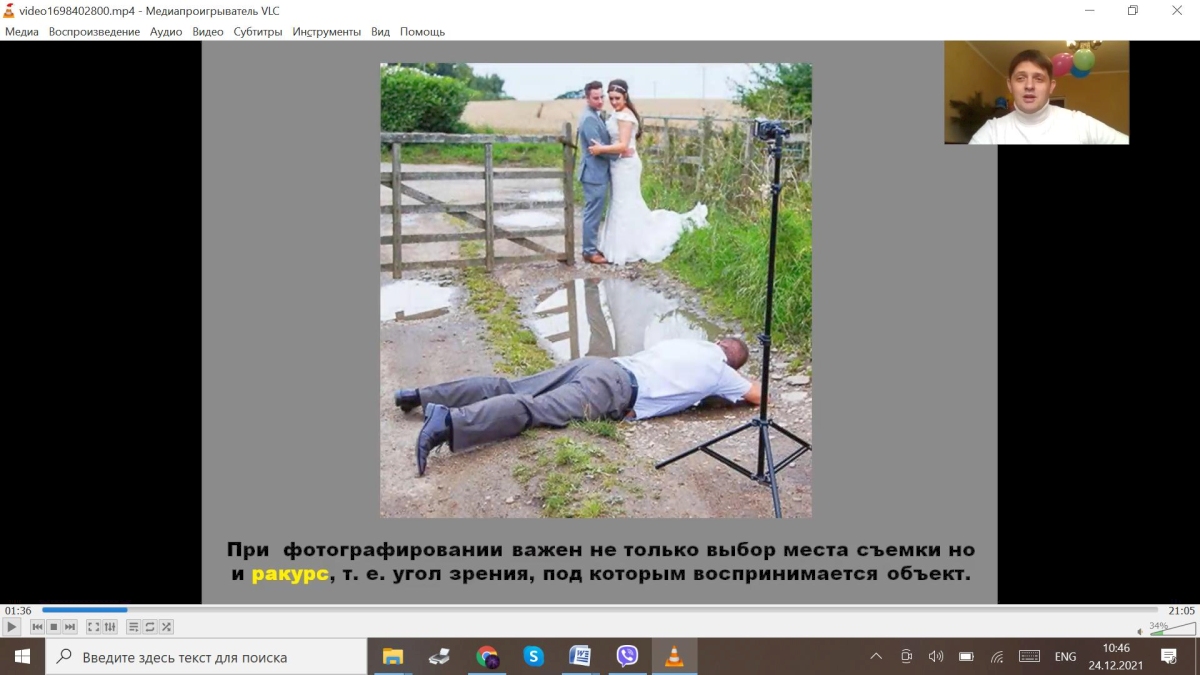Open File Explorer from the taskbar
1200x675 pixels.
(x=393, y=657)
